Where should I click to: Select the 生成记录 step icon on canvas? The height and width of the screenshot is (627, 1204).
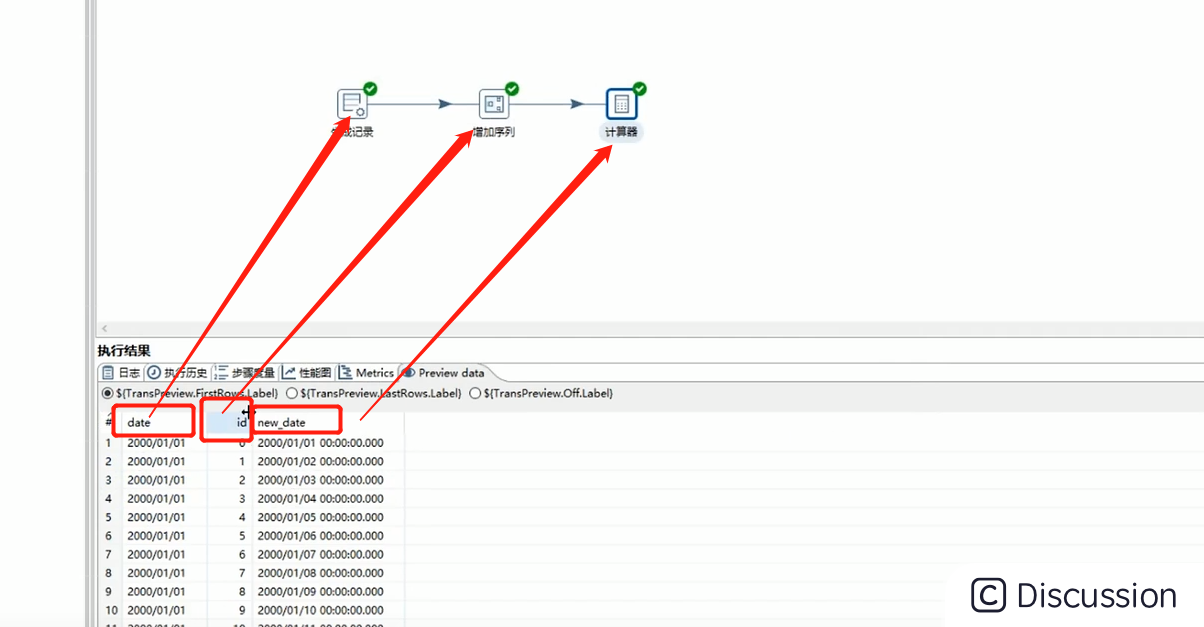tap(352, 104)
